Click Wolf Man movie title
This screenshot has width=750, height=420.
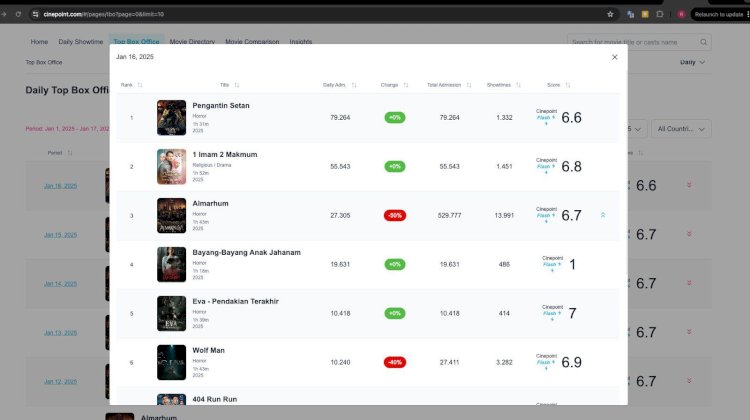tap(209, 351)
